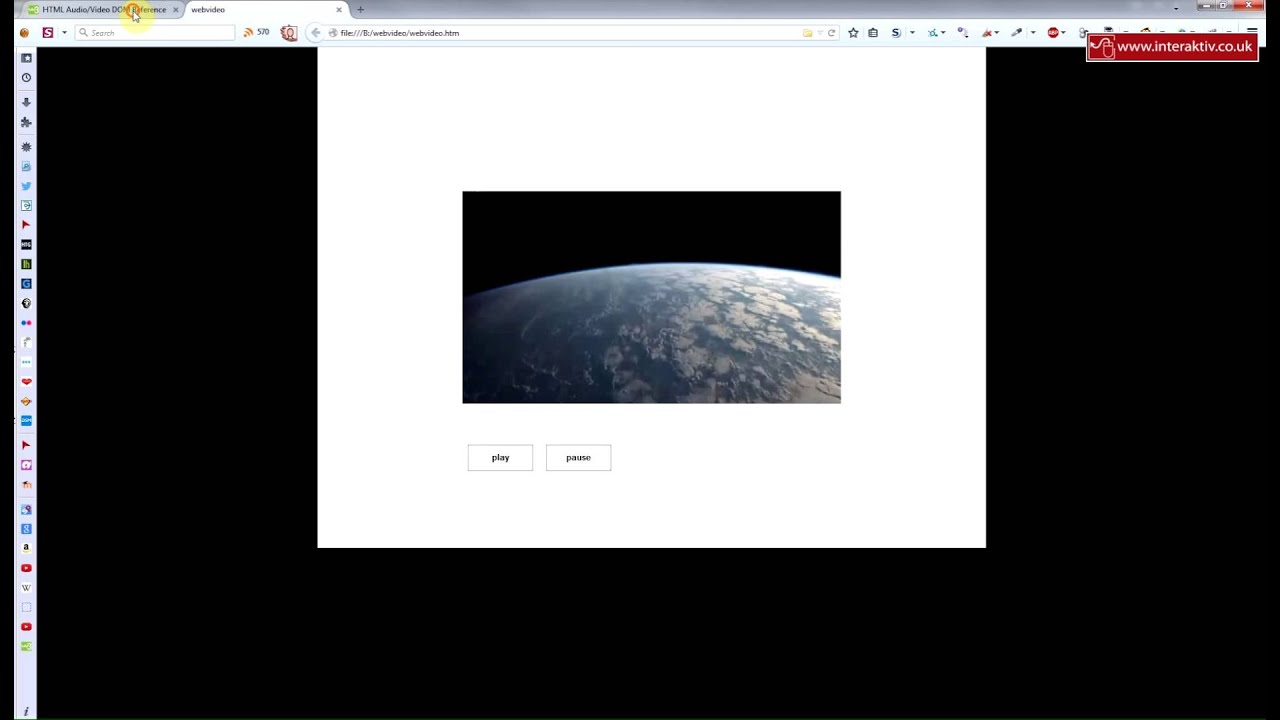Image resolution: width=1280 pixels, height=720 pixels.
Task: Open the history clock icon in the sidebar
Action: (x=26, y=78)
